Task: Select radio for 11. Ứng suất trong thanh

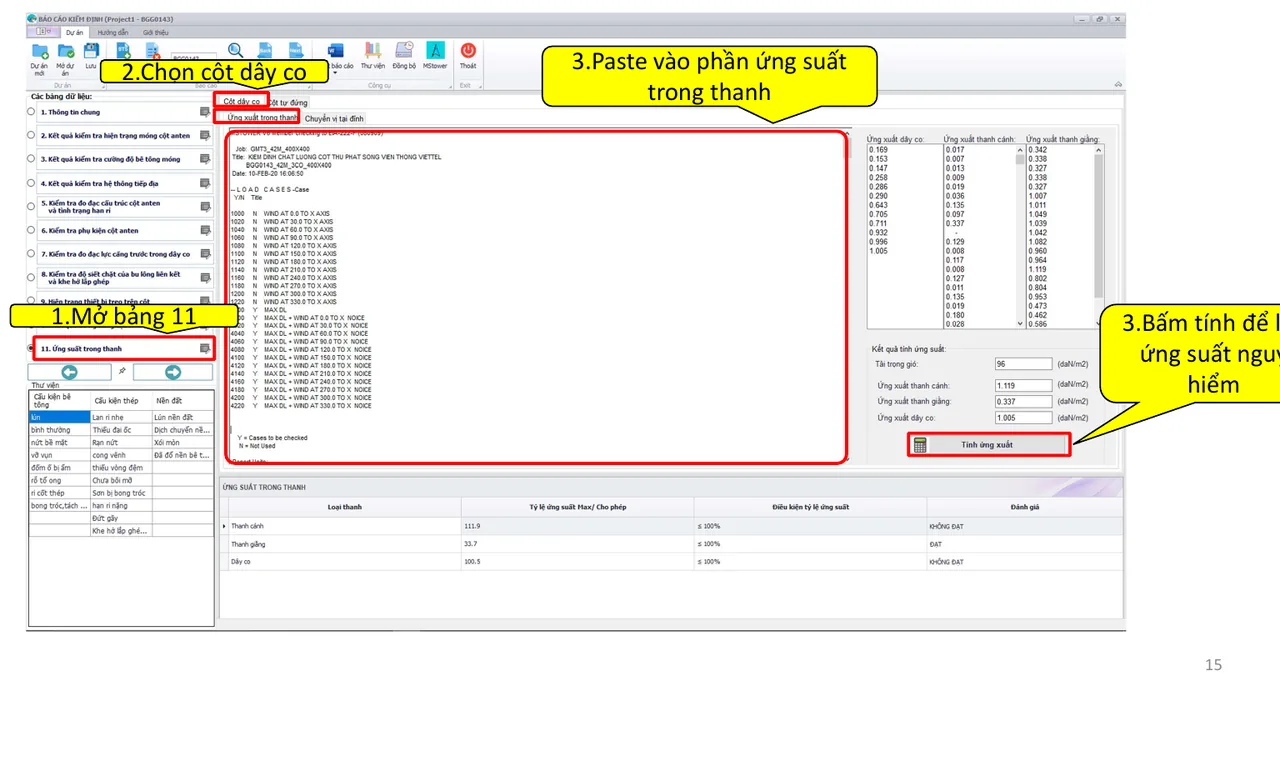Action: pyautogui.click(x=32, y=349)
